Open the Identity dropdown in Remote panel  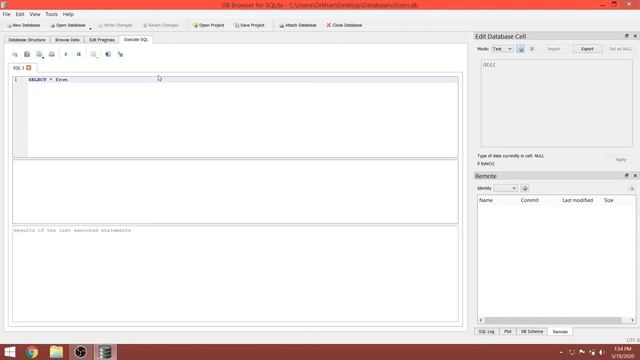(x=505, y=188)
